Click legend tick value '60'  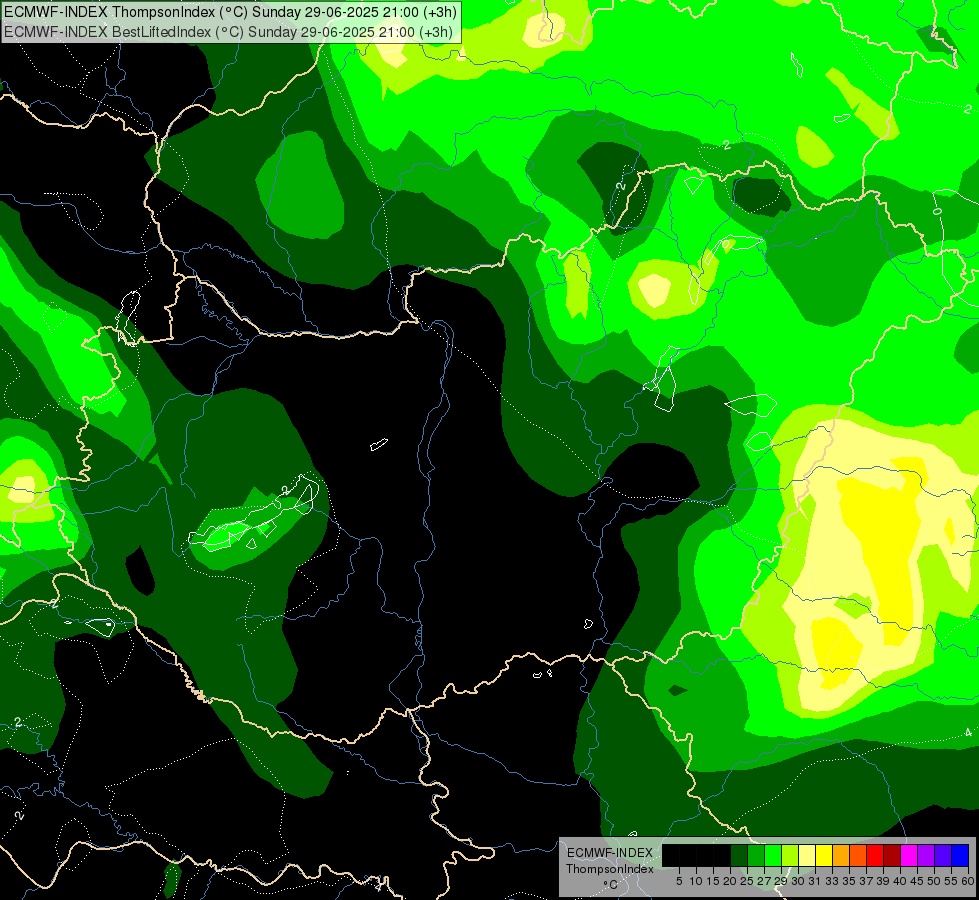point(968,881)
